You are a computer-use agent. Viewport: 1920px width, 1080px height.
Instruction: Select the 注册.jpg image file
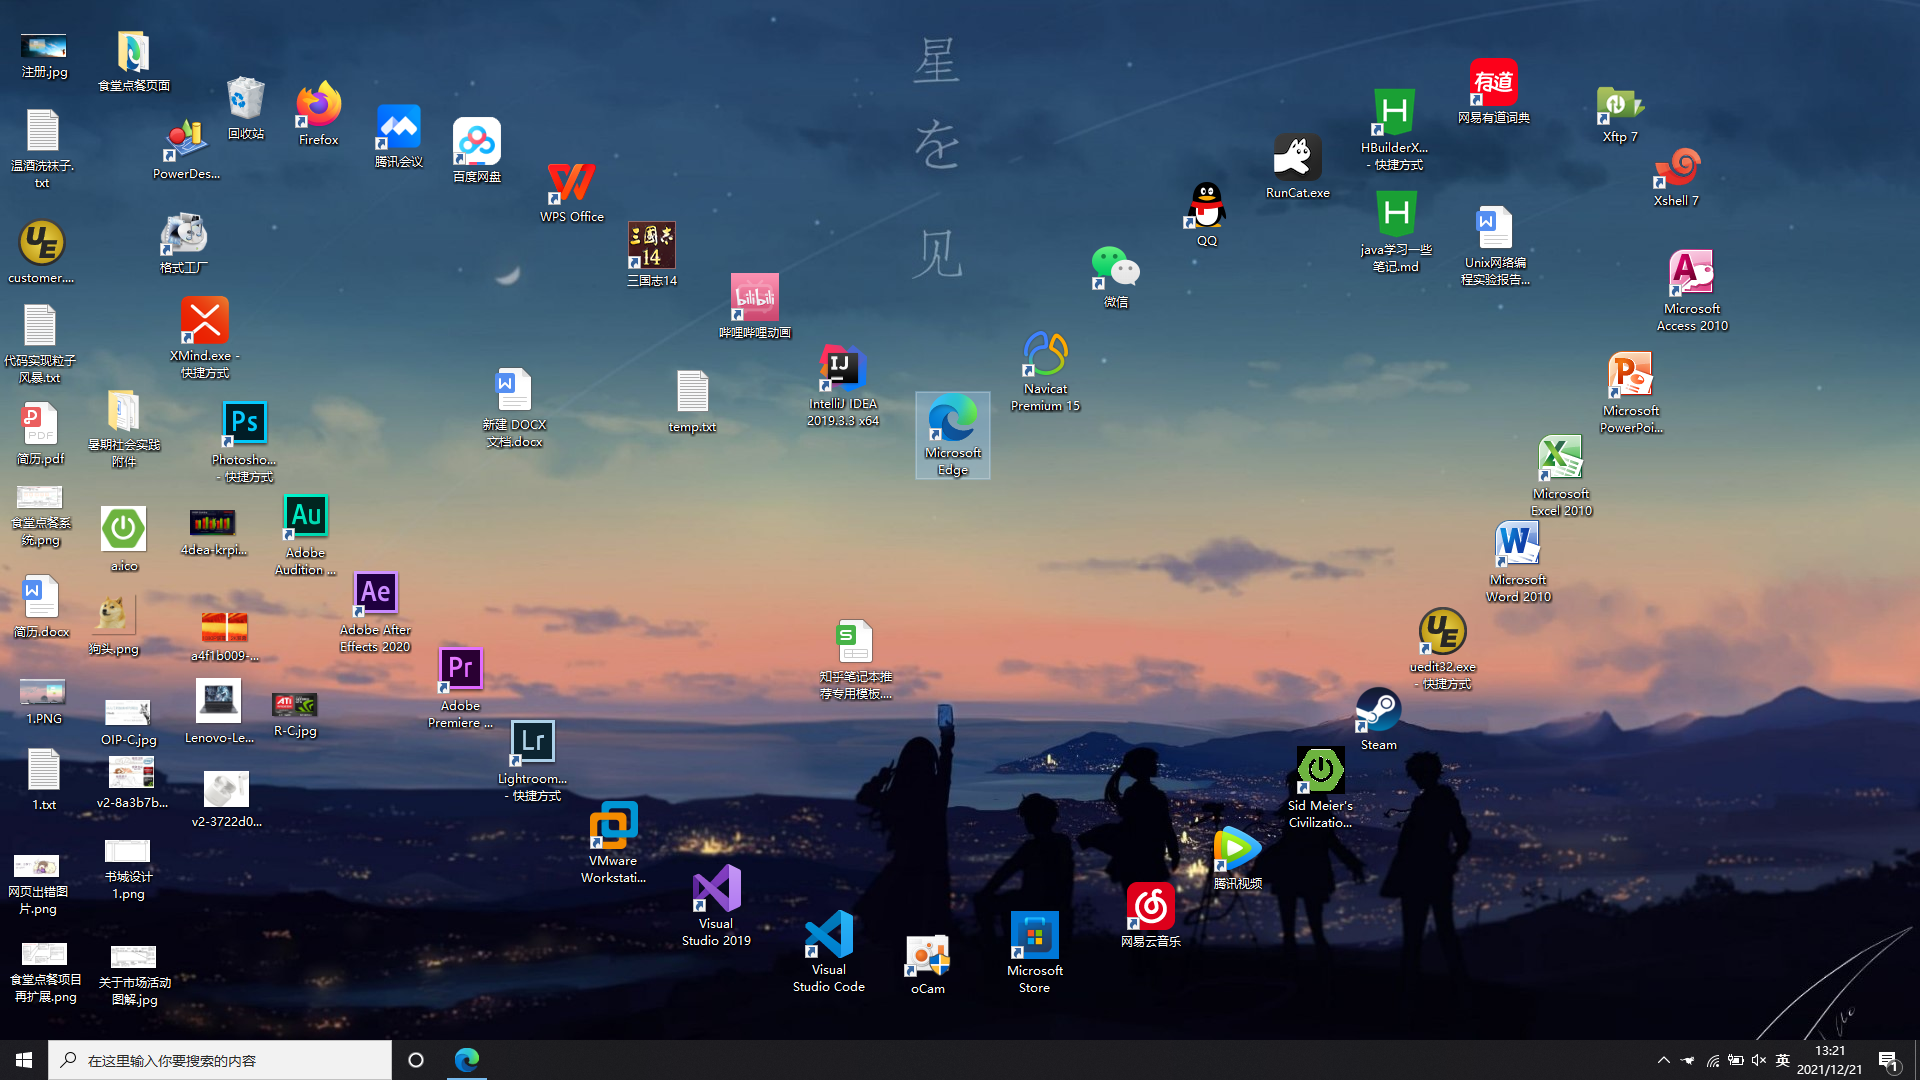click(x=45, y=55)
